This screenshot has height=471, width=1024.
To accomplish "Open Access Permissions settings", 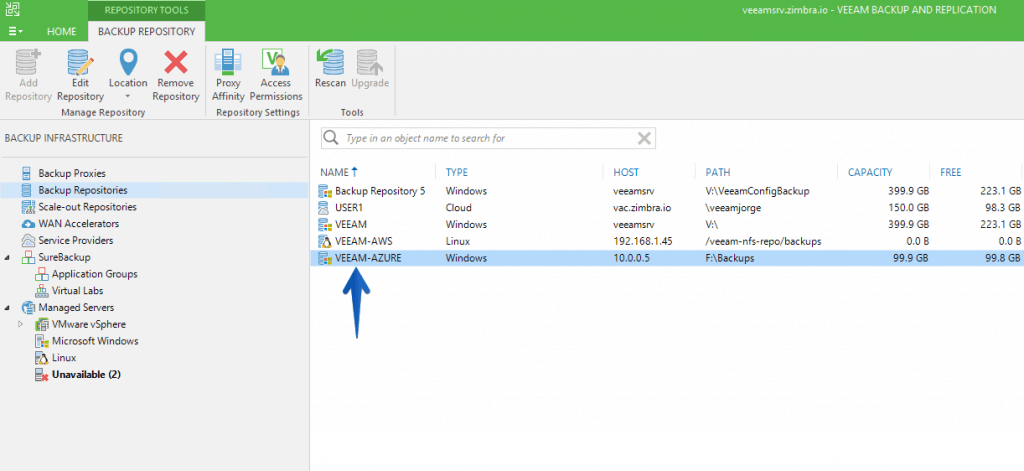I will pos(276,75).
